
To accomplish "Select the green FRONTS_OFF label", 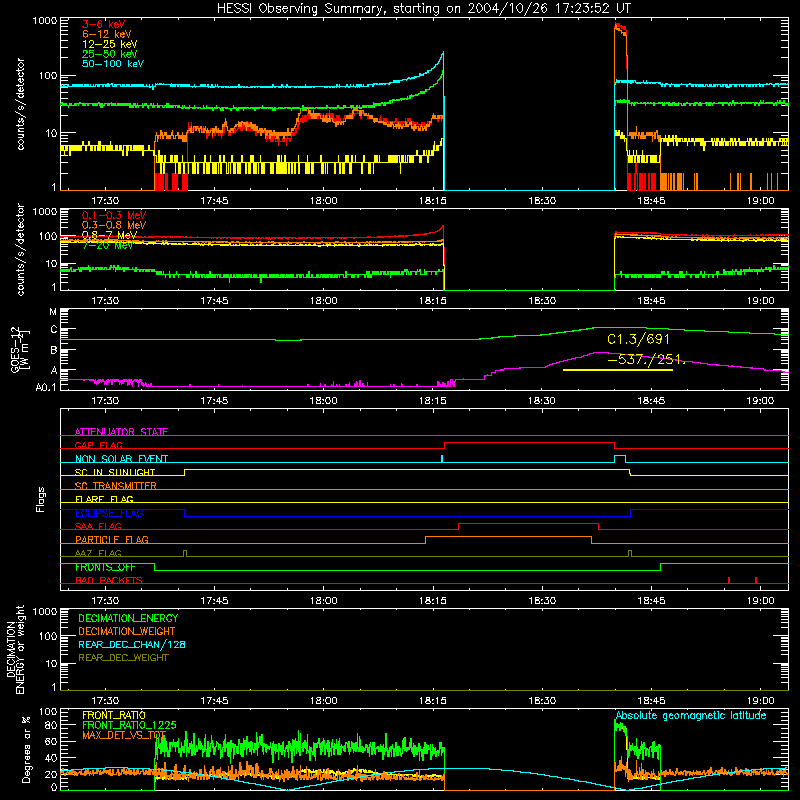I will (x=105, y=567).
